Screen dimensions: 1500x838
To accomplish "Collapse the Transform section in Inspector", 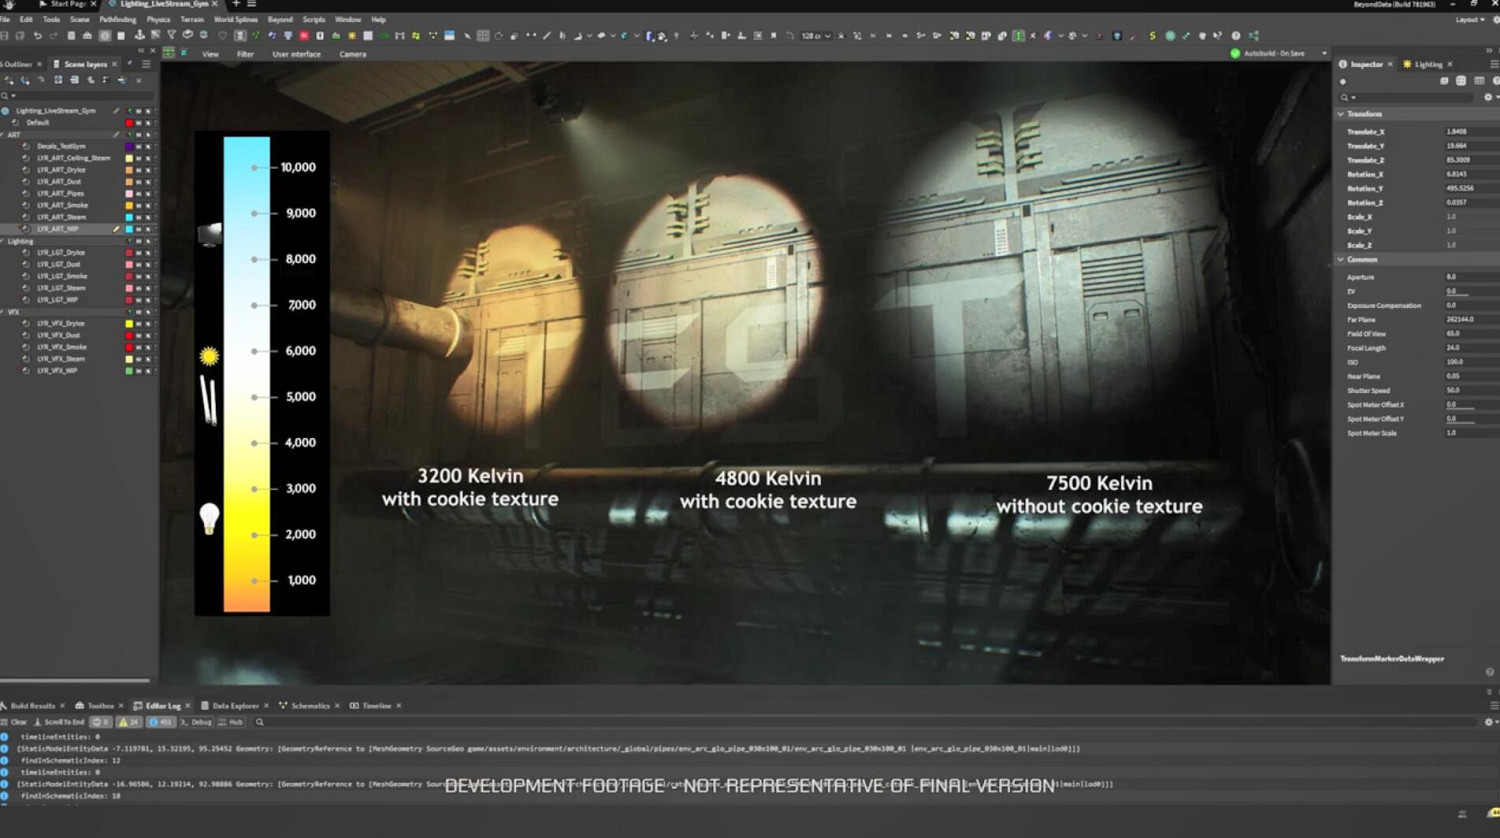I will (1341, 114).
